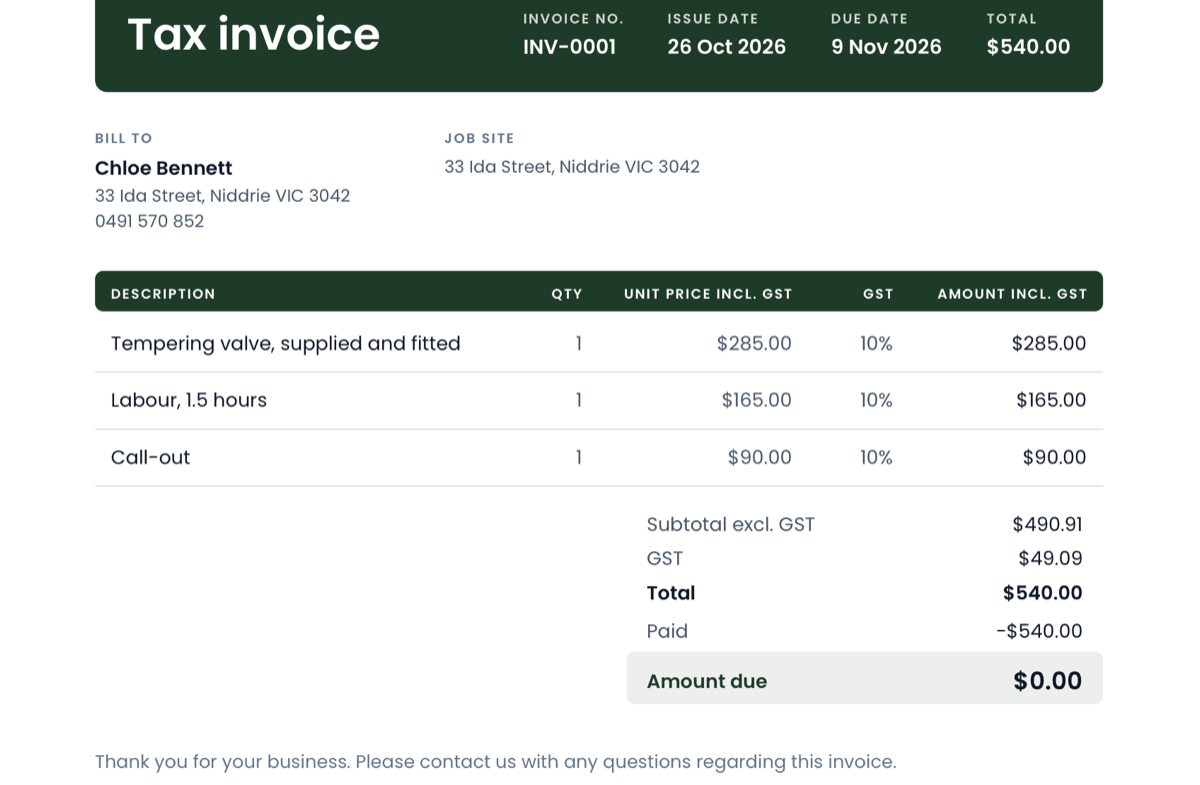
Task: Click the 'ISSUE DATE' label
Action: tap(713, 19)
